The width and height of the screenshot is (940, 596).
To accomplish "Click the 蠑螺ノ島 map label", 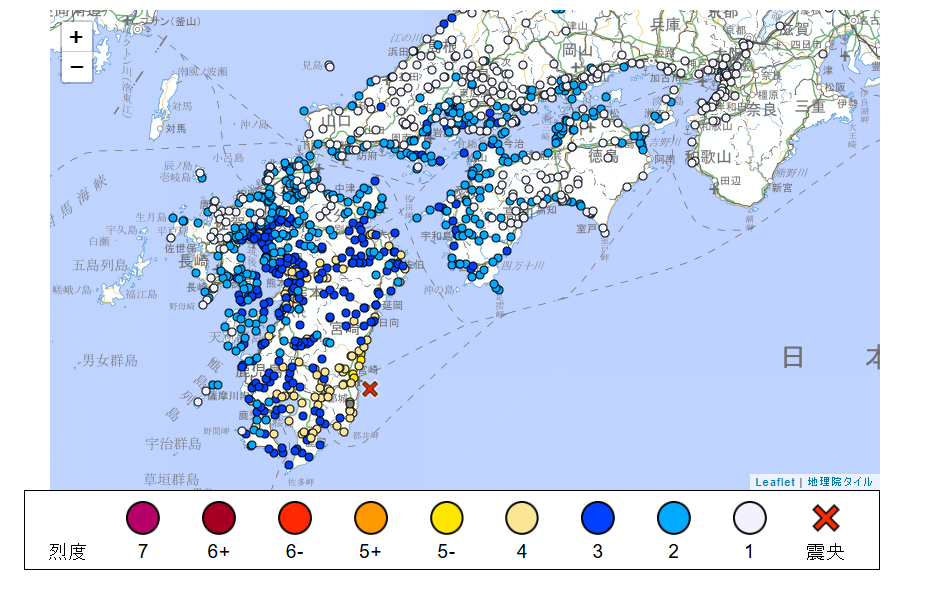I will click(x=72, y=290).
